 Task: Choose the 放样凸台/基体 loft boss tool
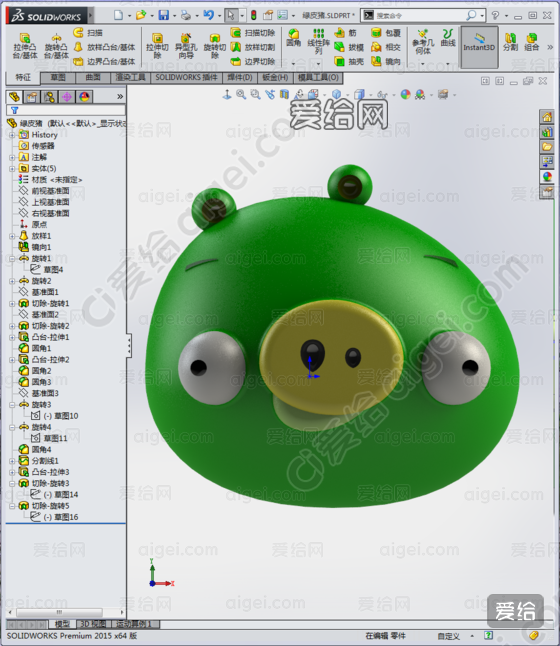coord(104,47)
